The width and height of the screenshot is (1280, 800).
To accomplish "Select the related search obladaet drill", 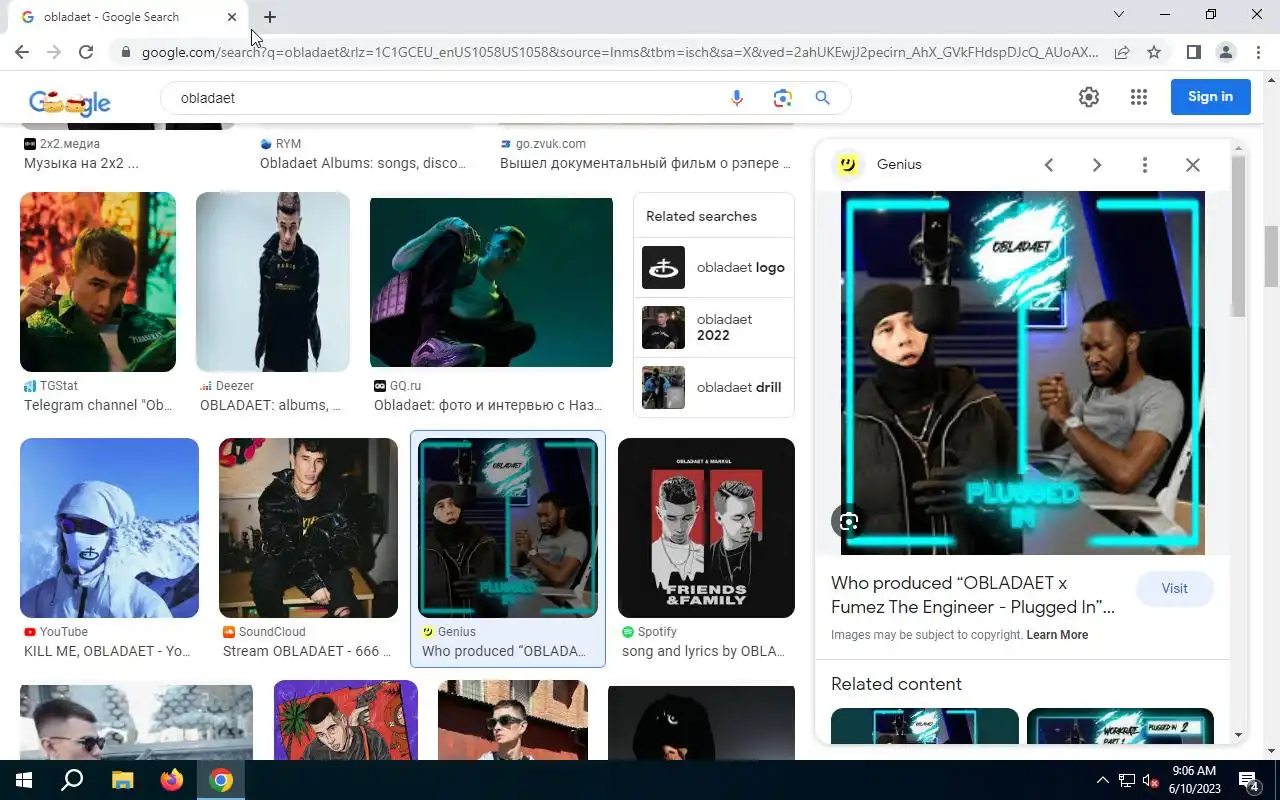I will (x=714, y=387).
